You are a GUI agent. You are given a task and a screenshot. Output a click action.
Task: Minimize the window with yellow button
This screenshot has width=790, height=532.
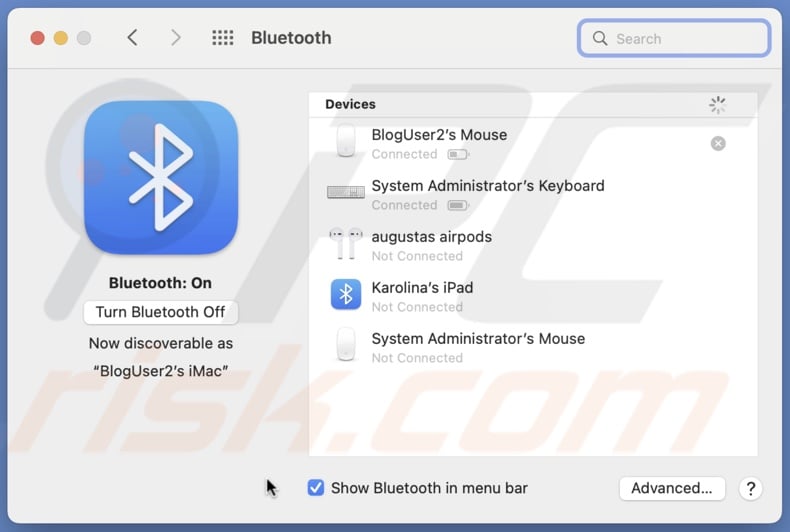pos(60,38)
